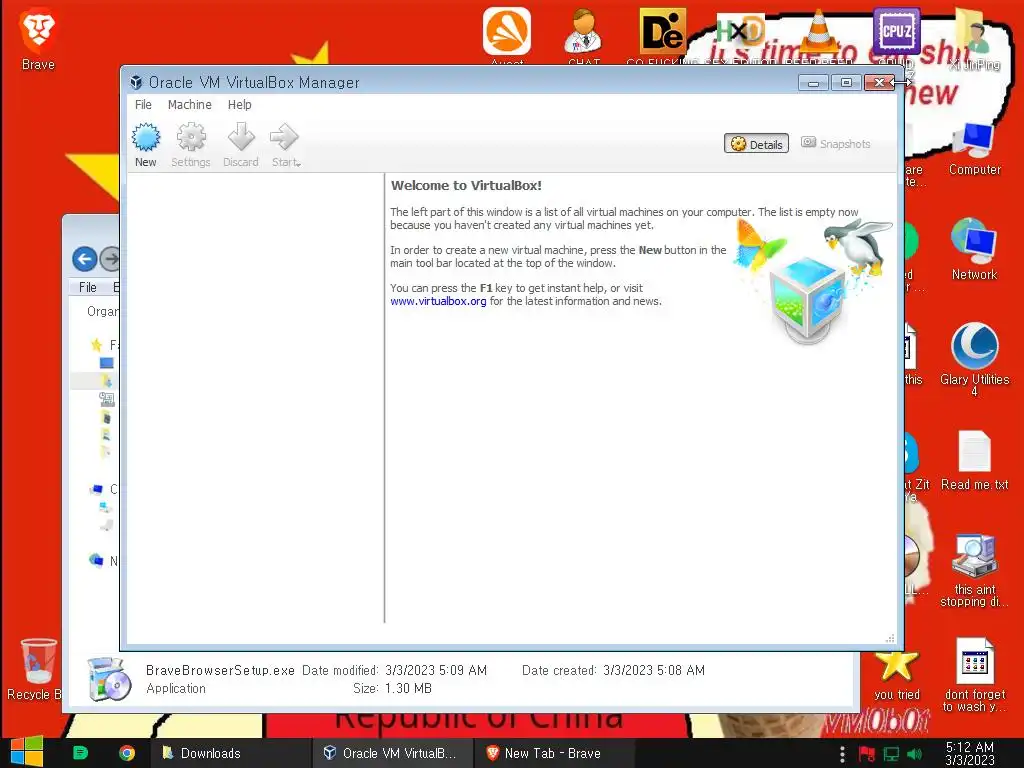Open the Windows Start button
The height and width of the screenshot is (768, 1024).
coord(27,752)
